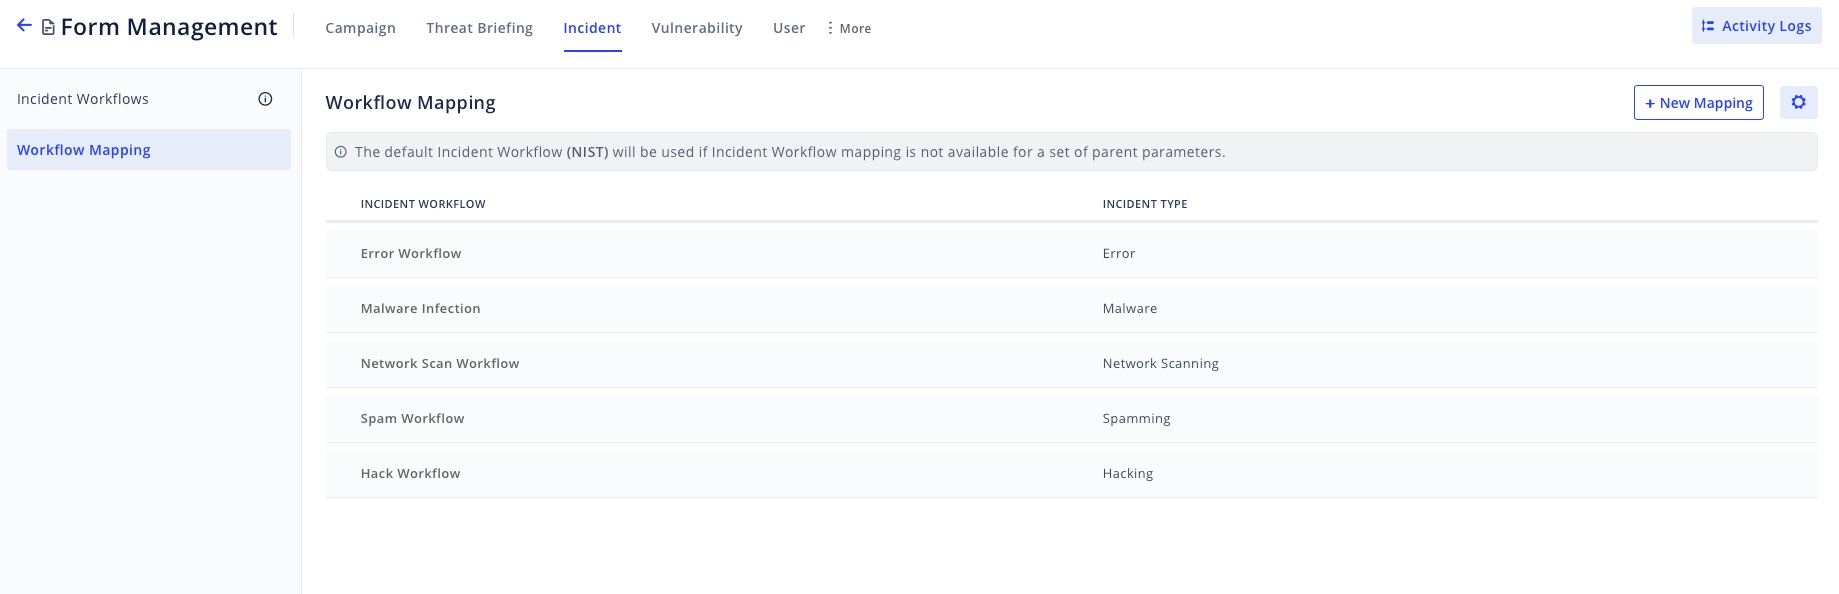Click the Incident Workflows info icon
The width and height of the screenshot is (1839, 594).
265,99
